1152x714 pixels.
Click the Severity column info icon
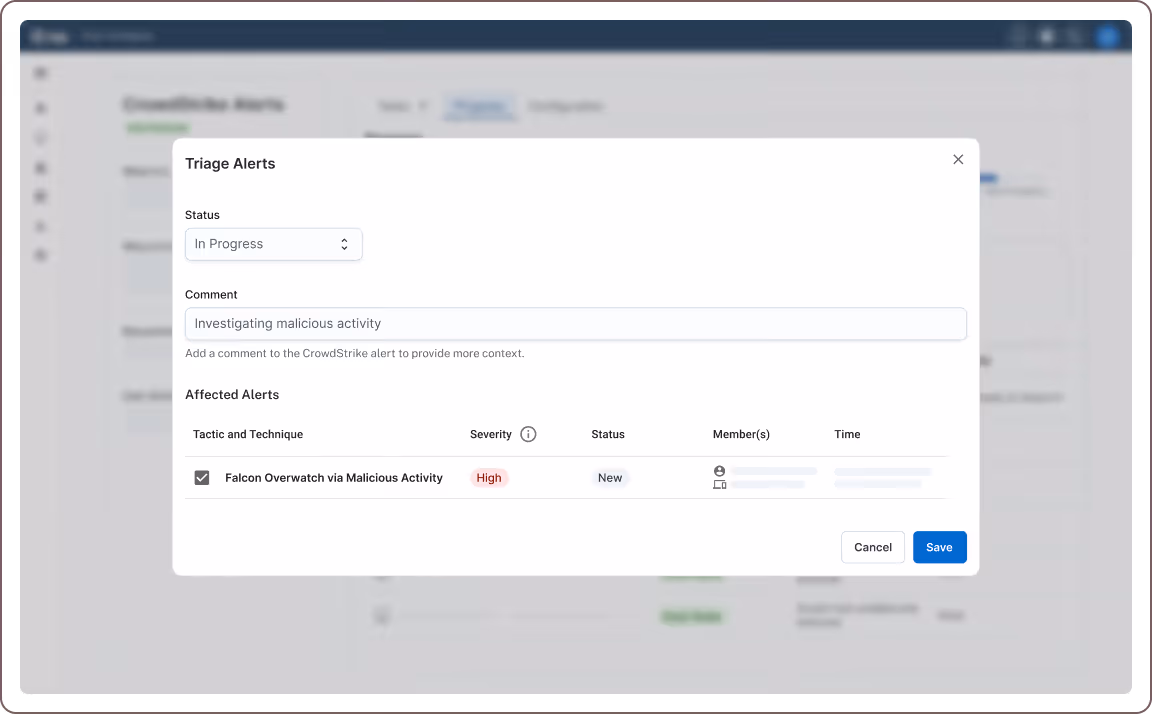tap(529, 434)
